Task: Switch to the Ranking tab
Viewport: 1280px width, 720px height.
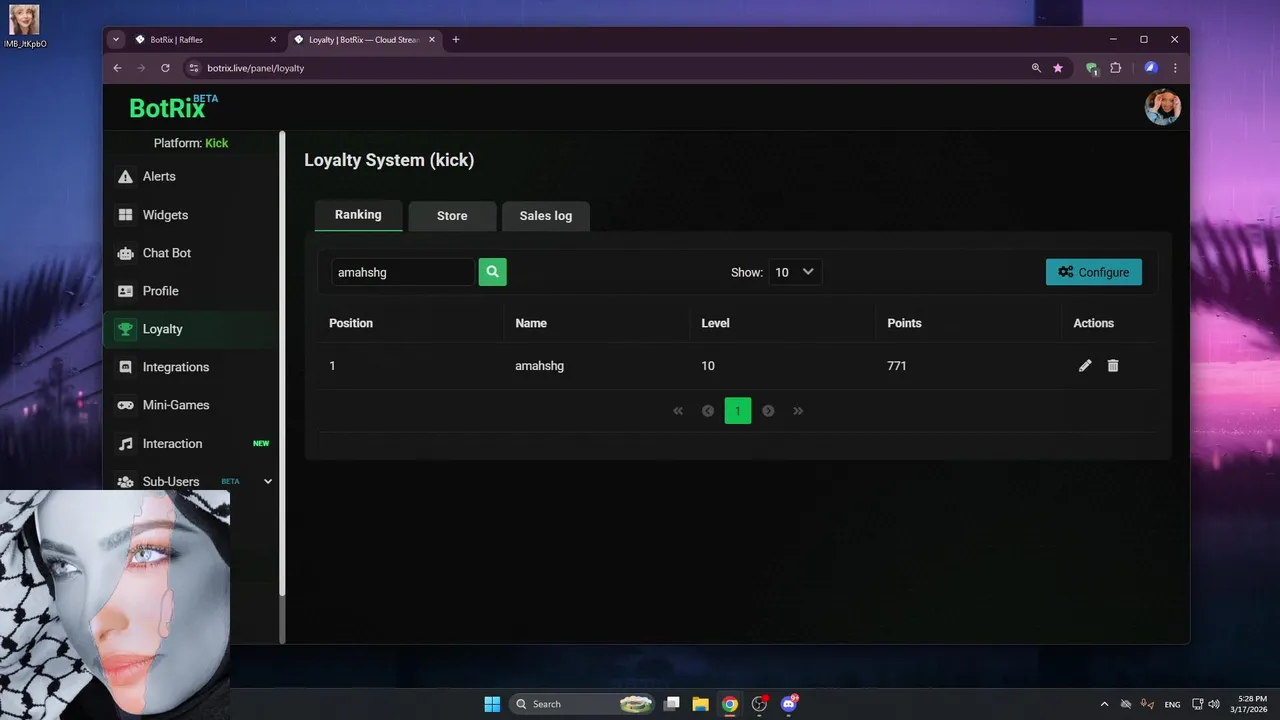Action: [x=358, y=215]
